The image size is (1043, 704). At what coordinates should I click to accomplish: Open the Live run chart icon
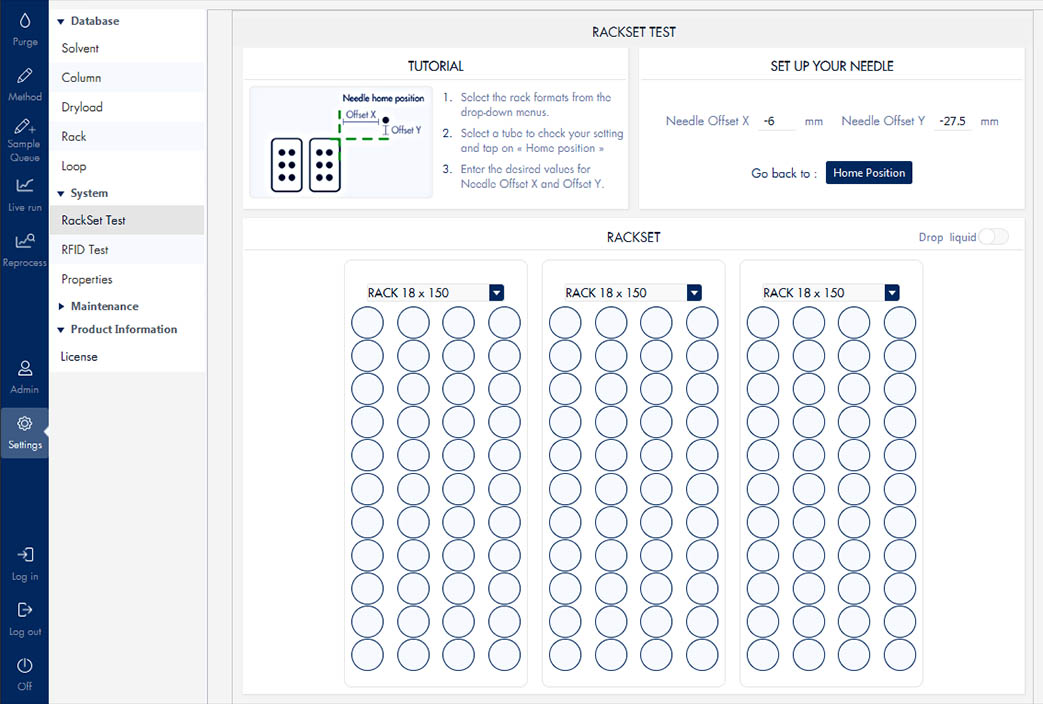[25, 185]
